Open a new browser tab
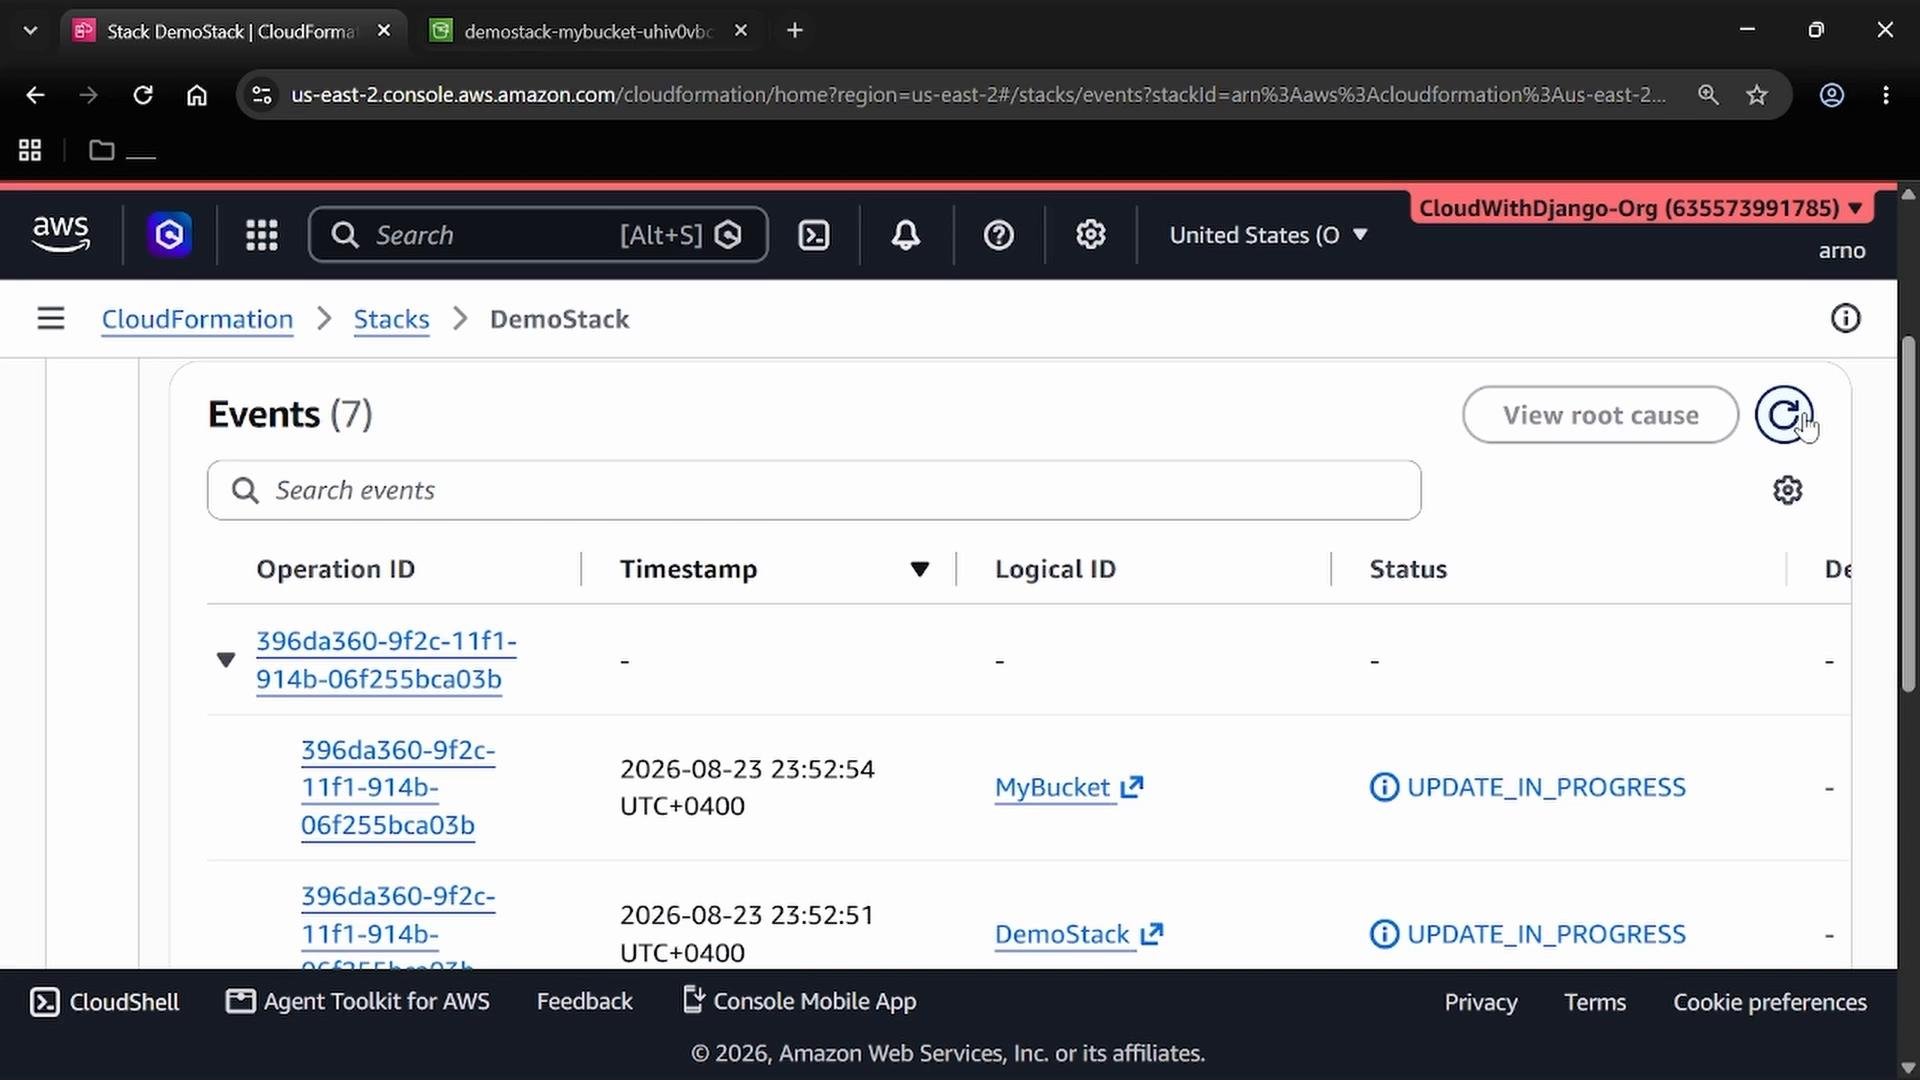The image size is (1920, 1080). pos(795,31)
